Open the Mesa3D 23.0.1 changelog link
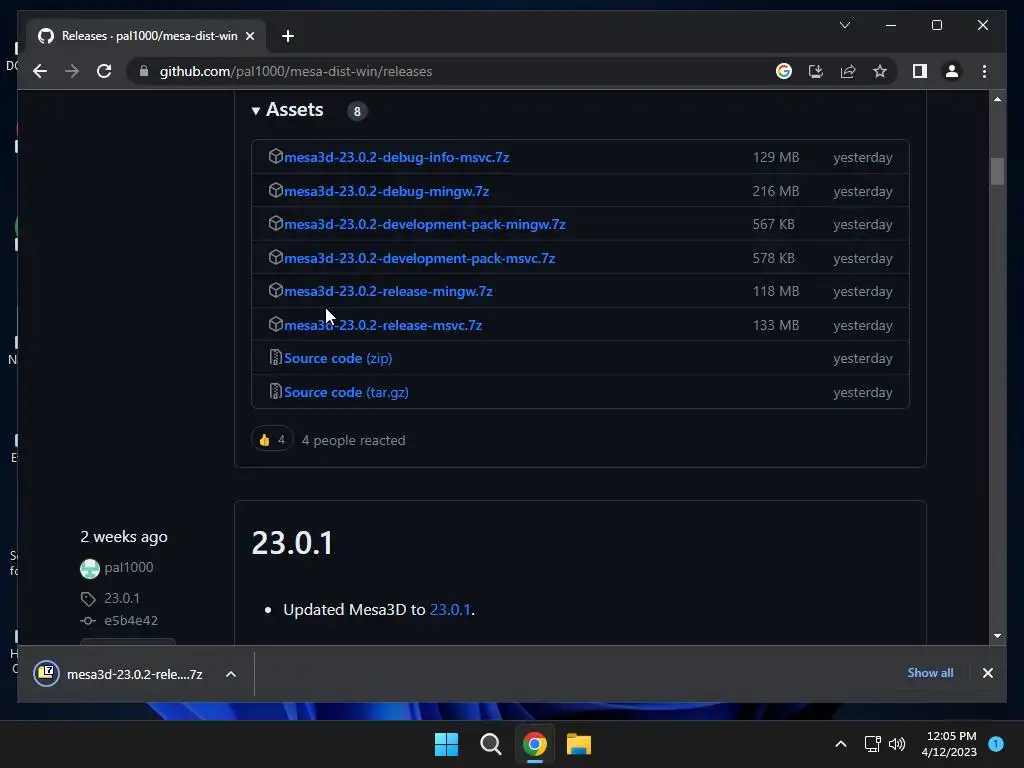This screenshot has width=1024, height=768. [449, 609]
